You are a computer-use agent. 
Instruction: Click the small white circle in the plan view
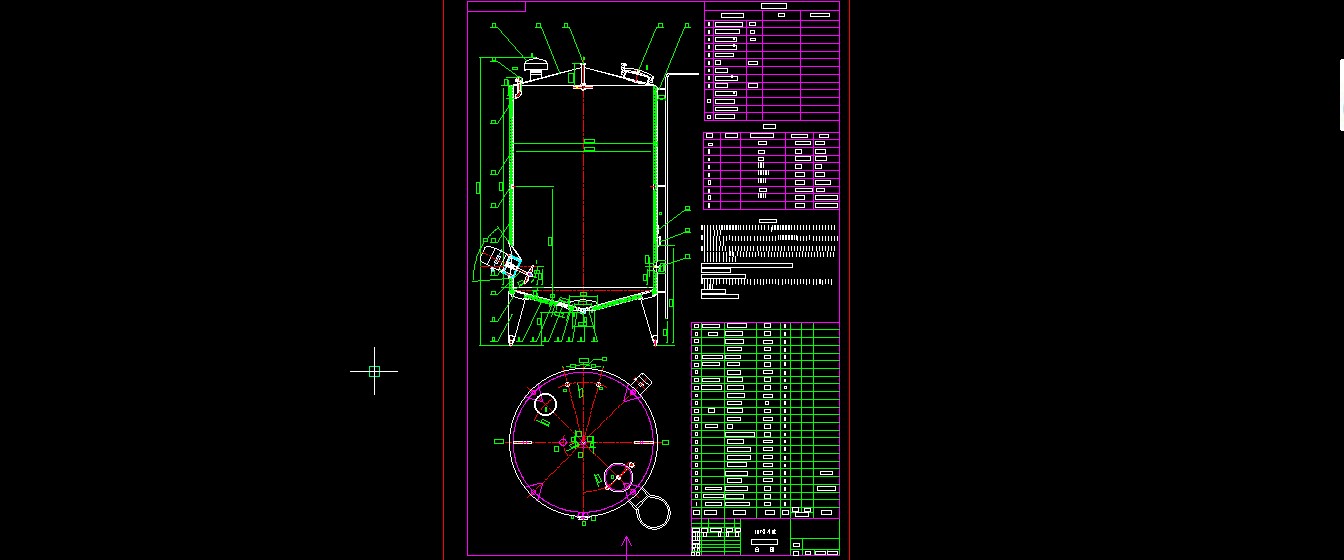pyautogui.click(x=545, y=404)
